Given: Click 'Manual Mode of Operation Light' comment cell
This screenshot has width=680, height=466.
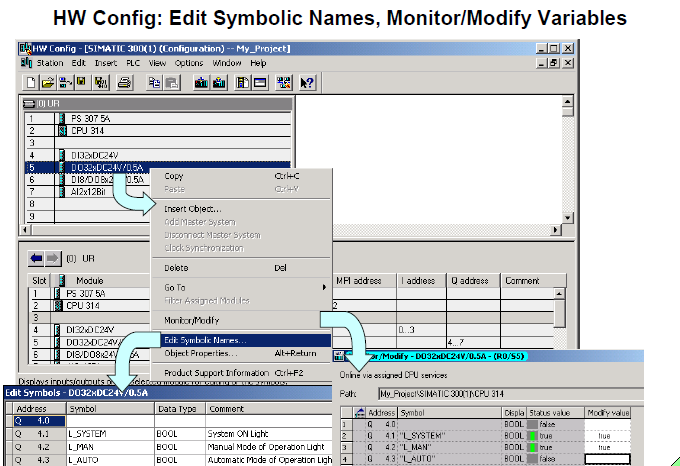Looking at the screenshot, I should (269, 447).
